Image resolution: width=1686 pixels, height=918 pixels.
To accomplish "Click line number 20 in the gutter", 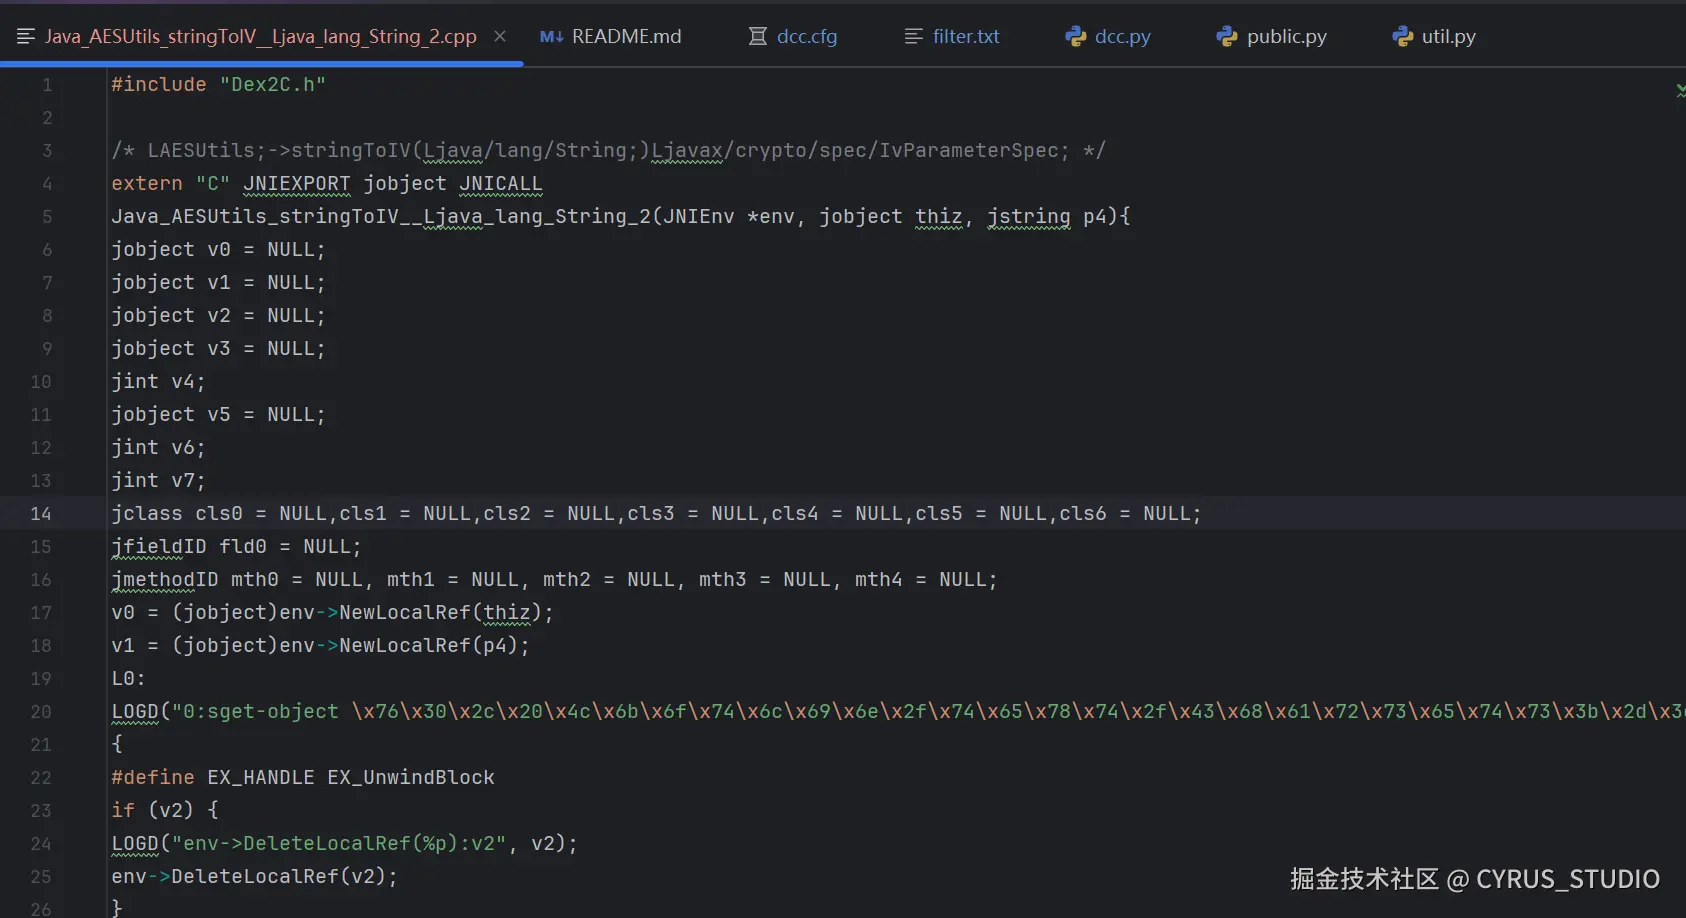I will pos(41,712).
